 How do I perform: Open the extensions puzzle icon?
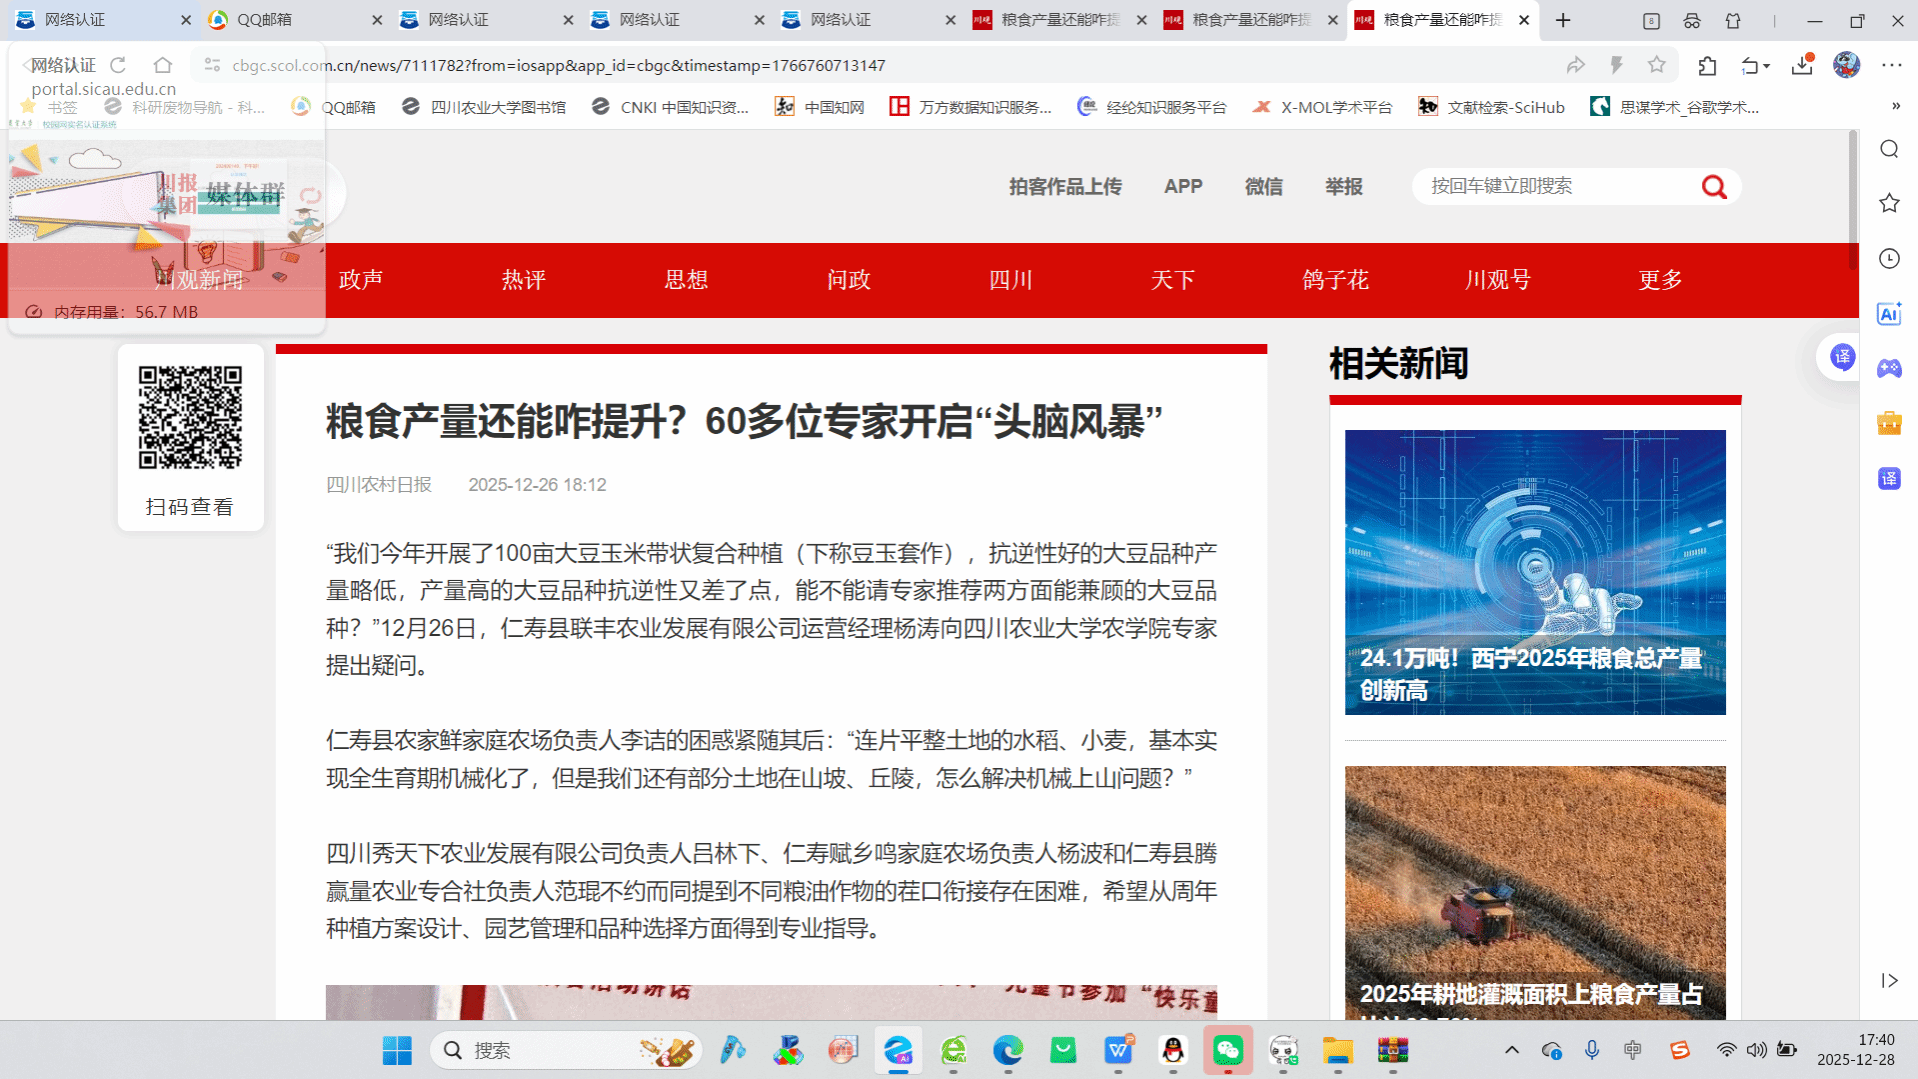coord(1707,66)
